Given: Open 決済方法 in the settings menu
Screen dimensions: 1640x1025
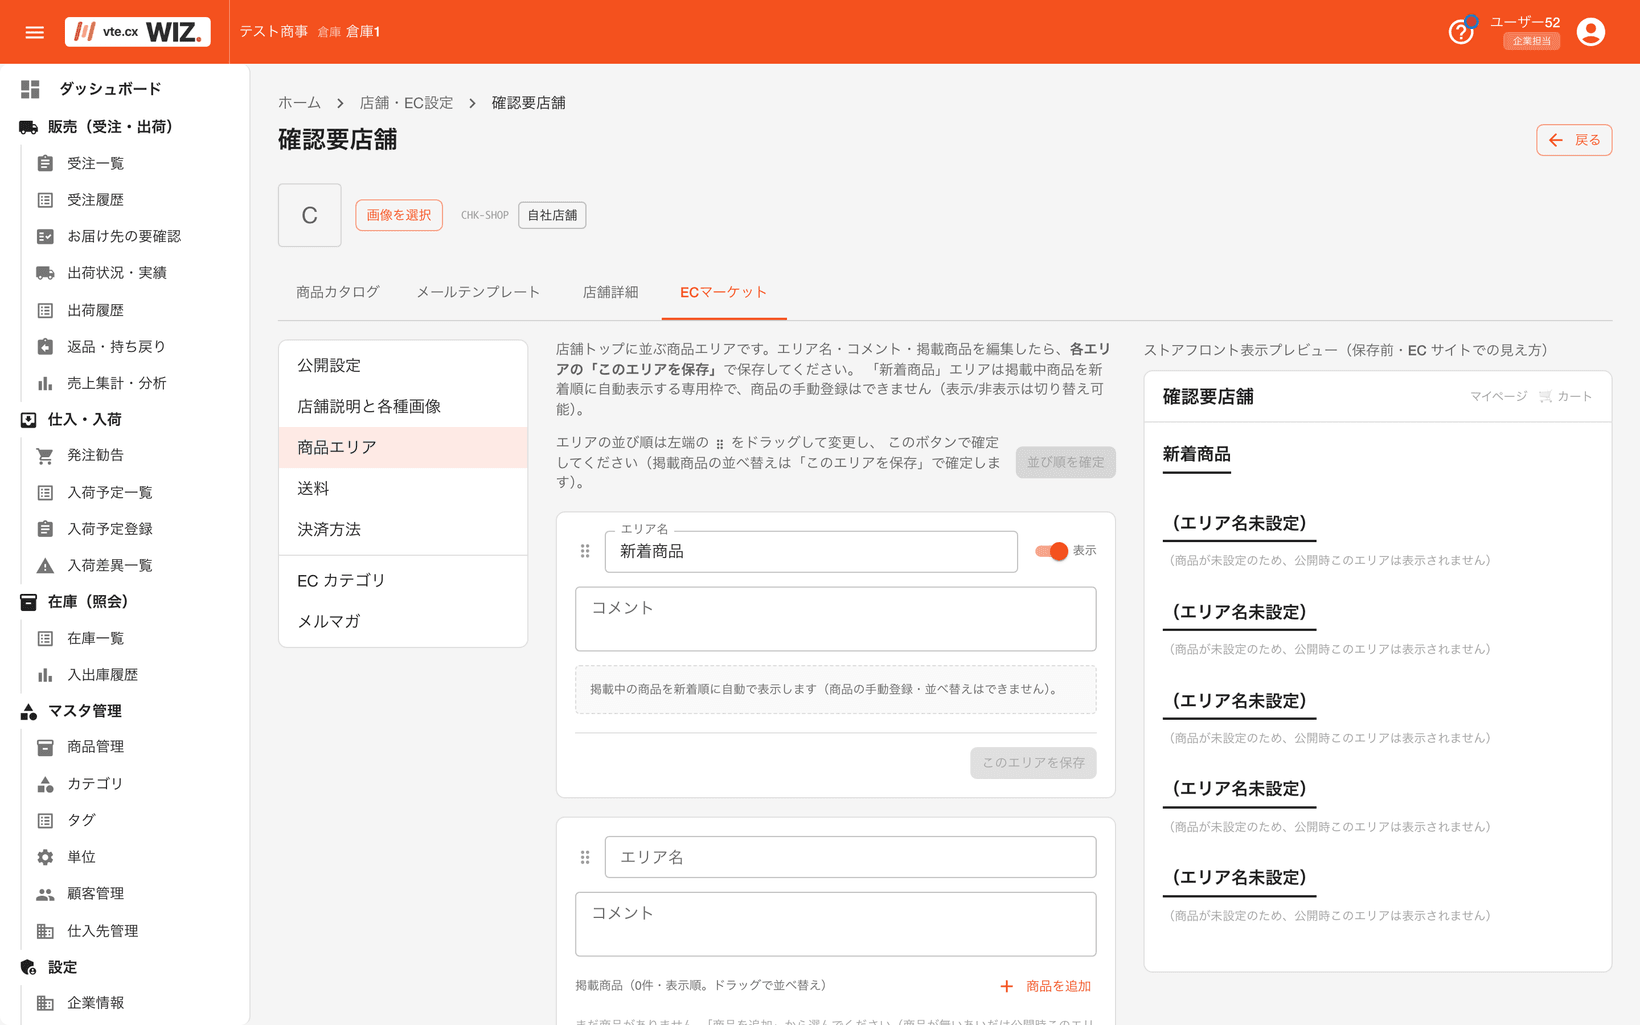Looking at the screenshot, I should [403, 530].
